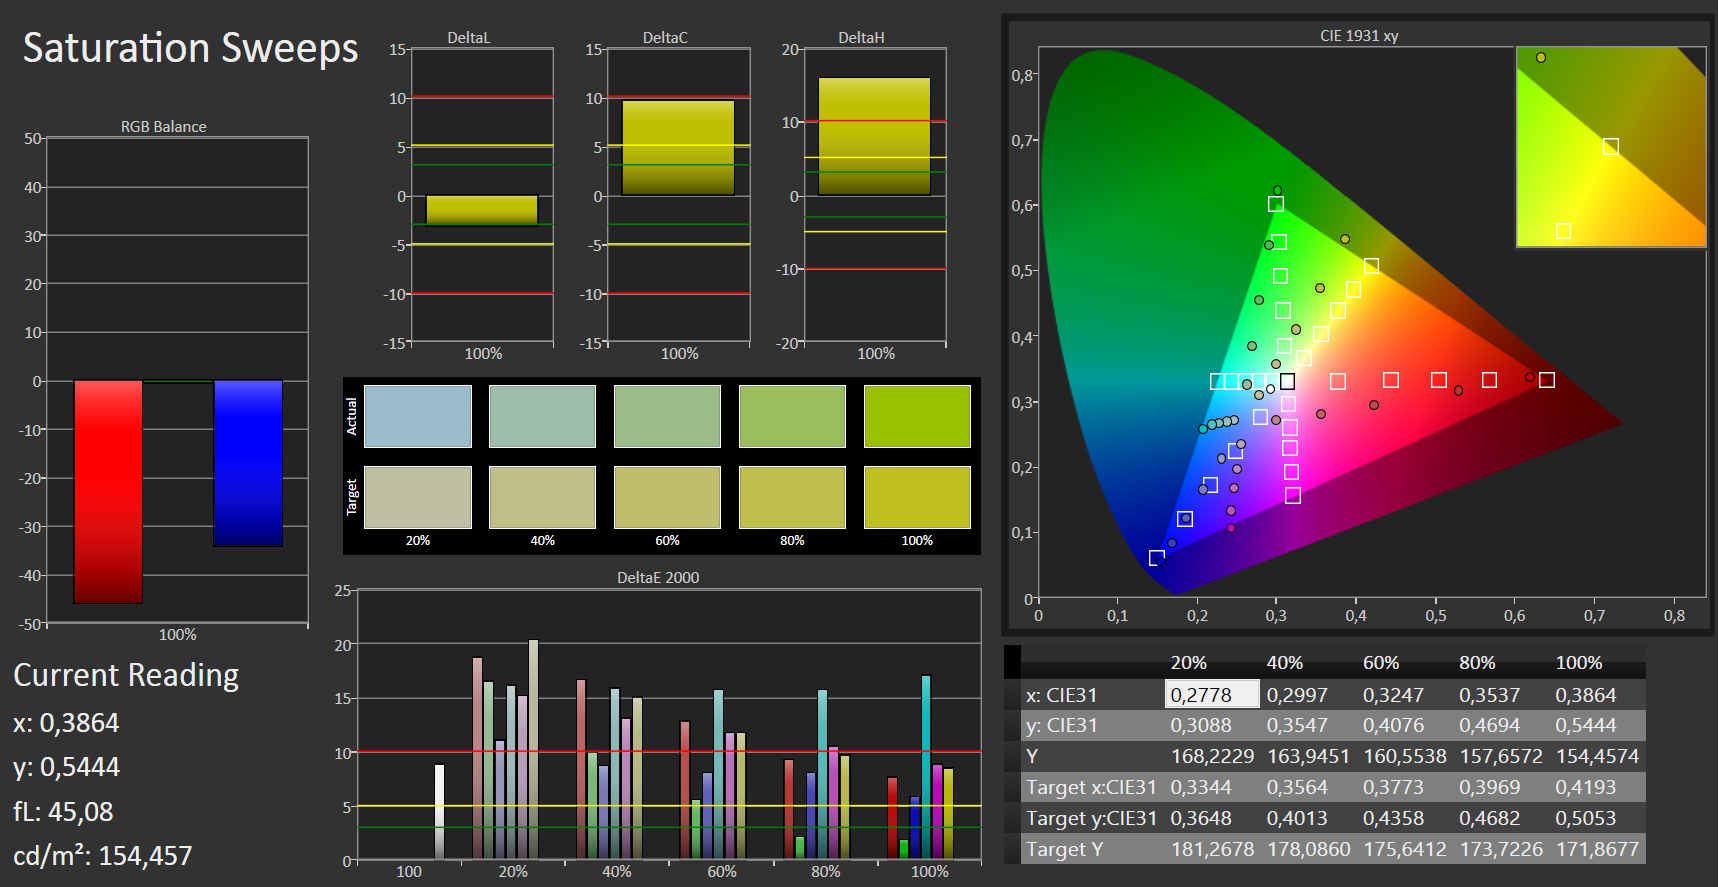Select the Actual 20% color swatch
Image resolution: width=1718 pixels, height=887 pixels.
418,416
